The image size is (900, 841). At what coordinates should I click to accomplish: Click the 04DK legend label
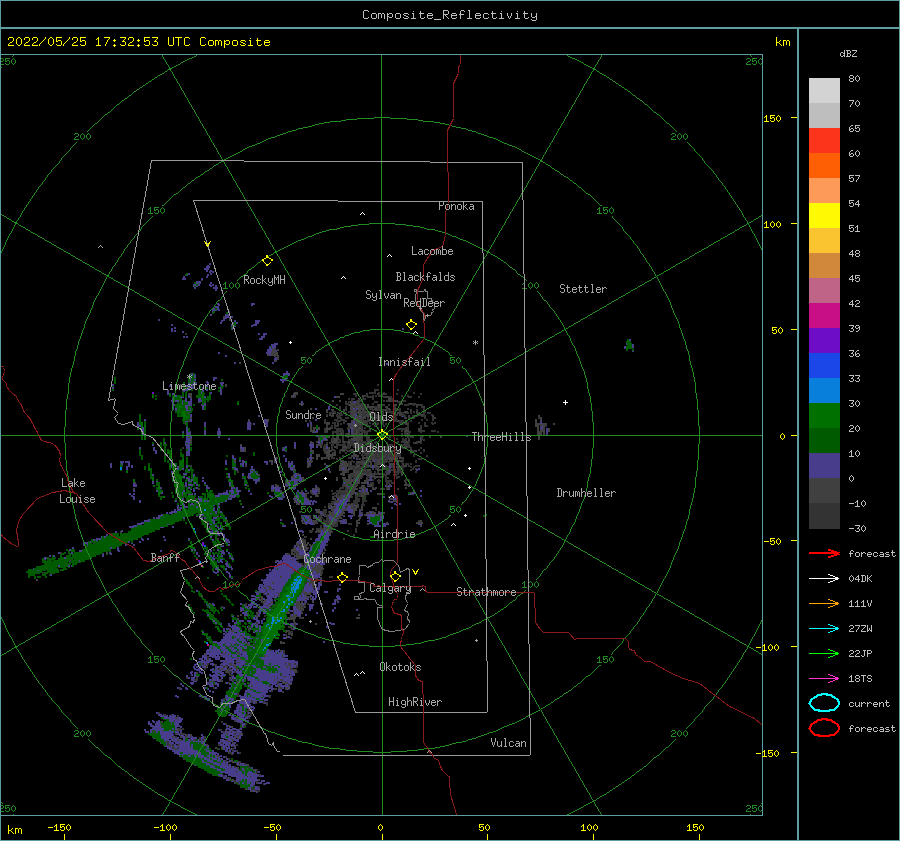pos(860,578)
